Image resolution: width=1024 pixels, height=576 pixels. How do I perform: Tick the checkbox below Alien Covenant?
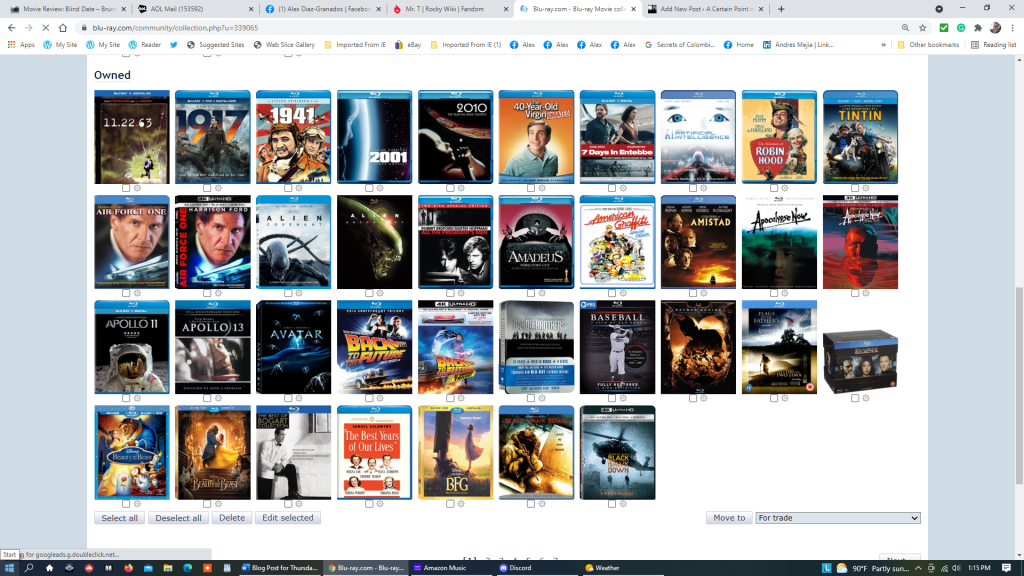tap(288, 293)
